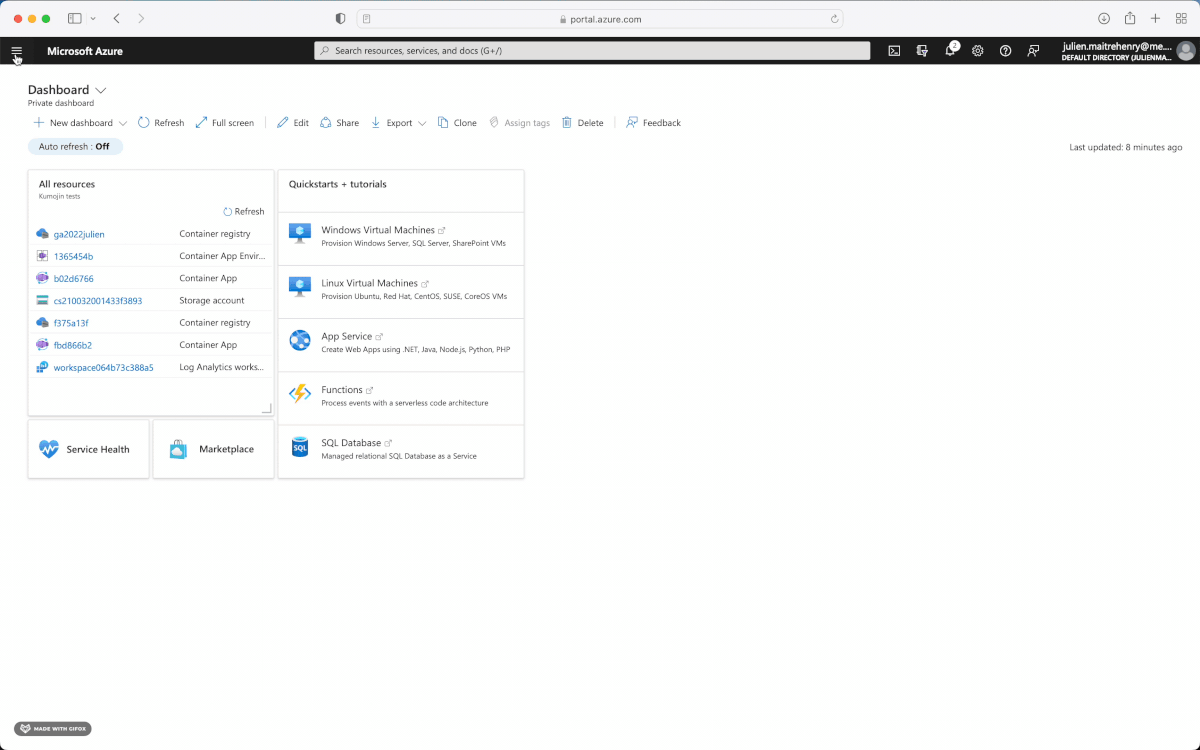This screenshot has width=1200, height=750.
Task: Click the Functions lightning bolt icon
Action: point(300,393)
